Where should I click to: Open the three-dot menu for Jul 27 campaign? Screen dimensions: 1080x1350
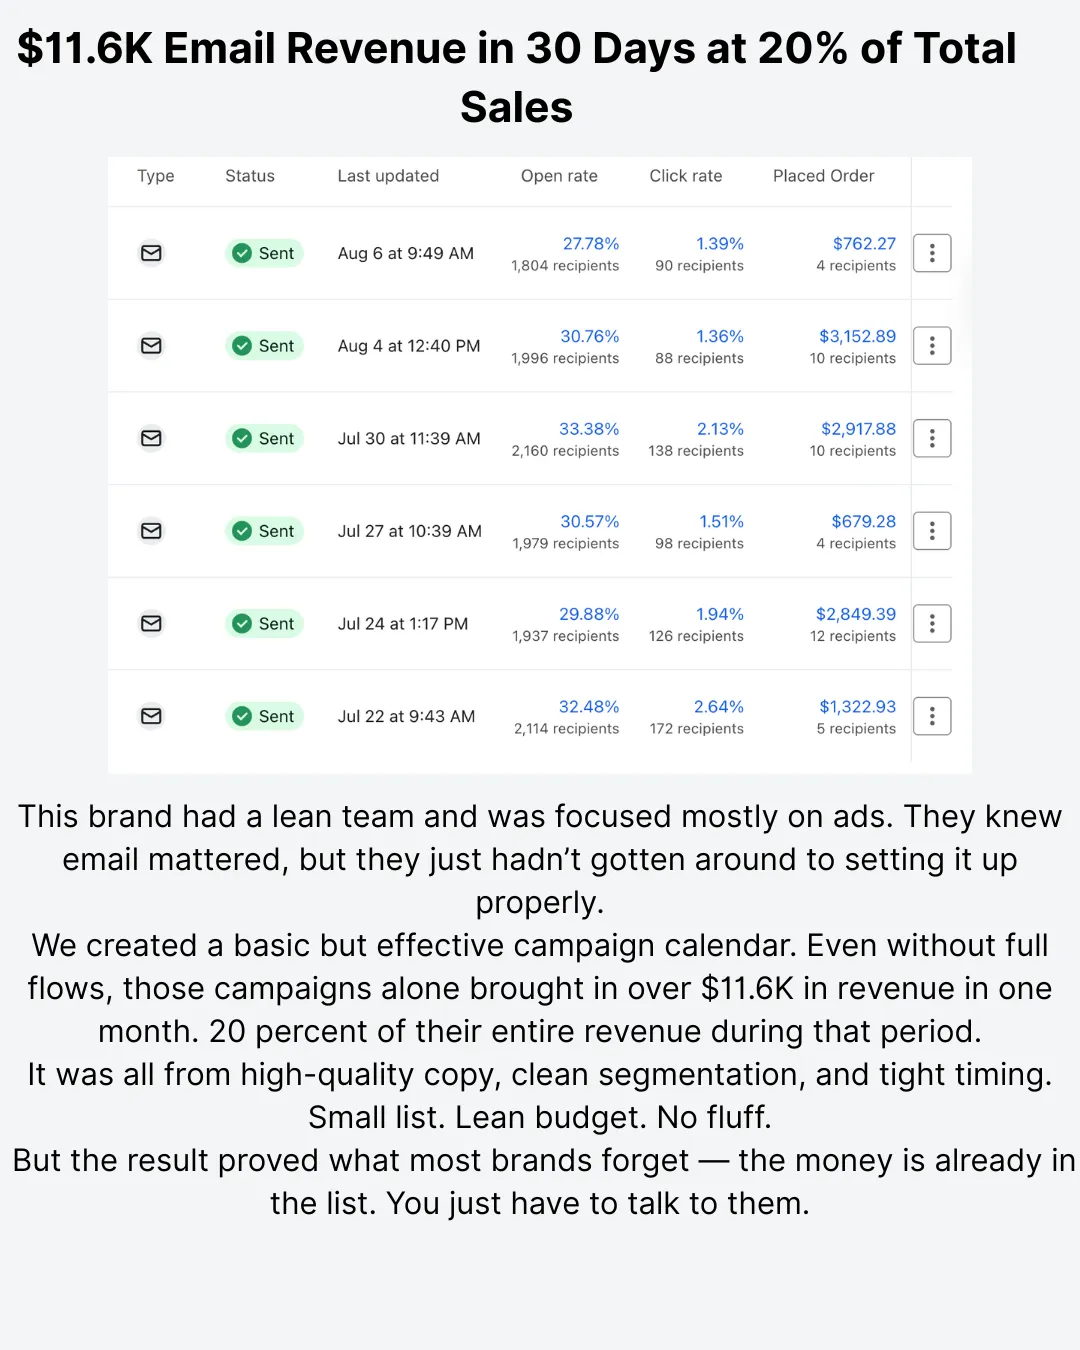932,531
